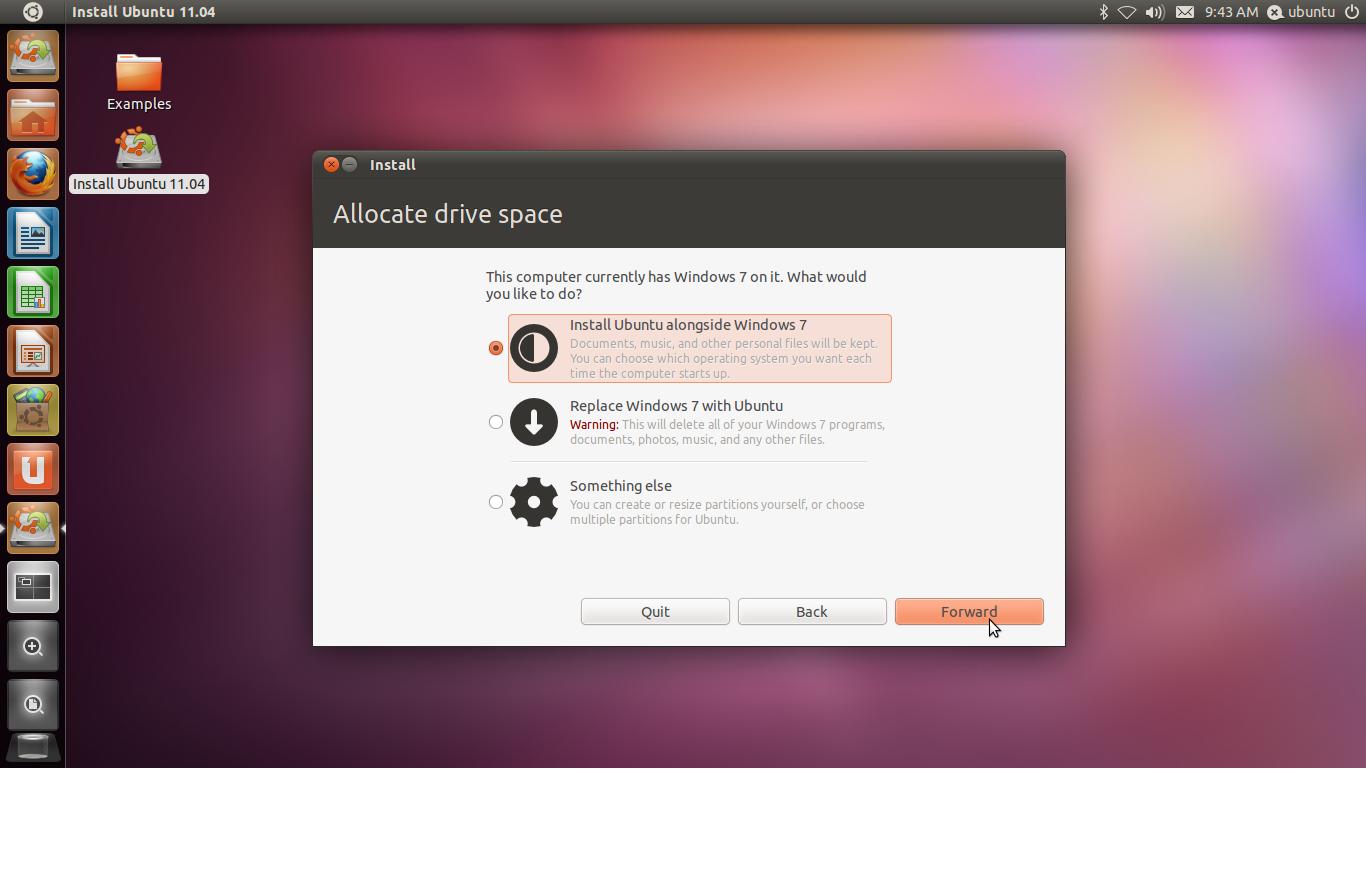Open the Examples folder on desktop

click(x=139, y=82)
